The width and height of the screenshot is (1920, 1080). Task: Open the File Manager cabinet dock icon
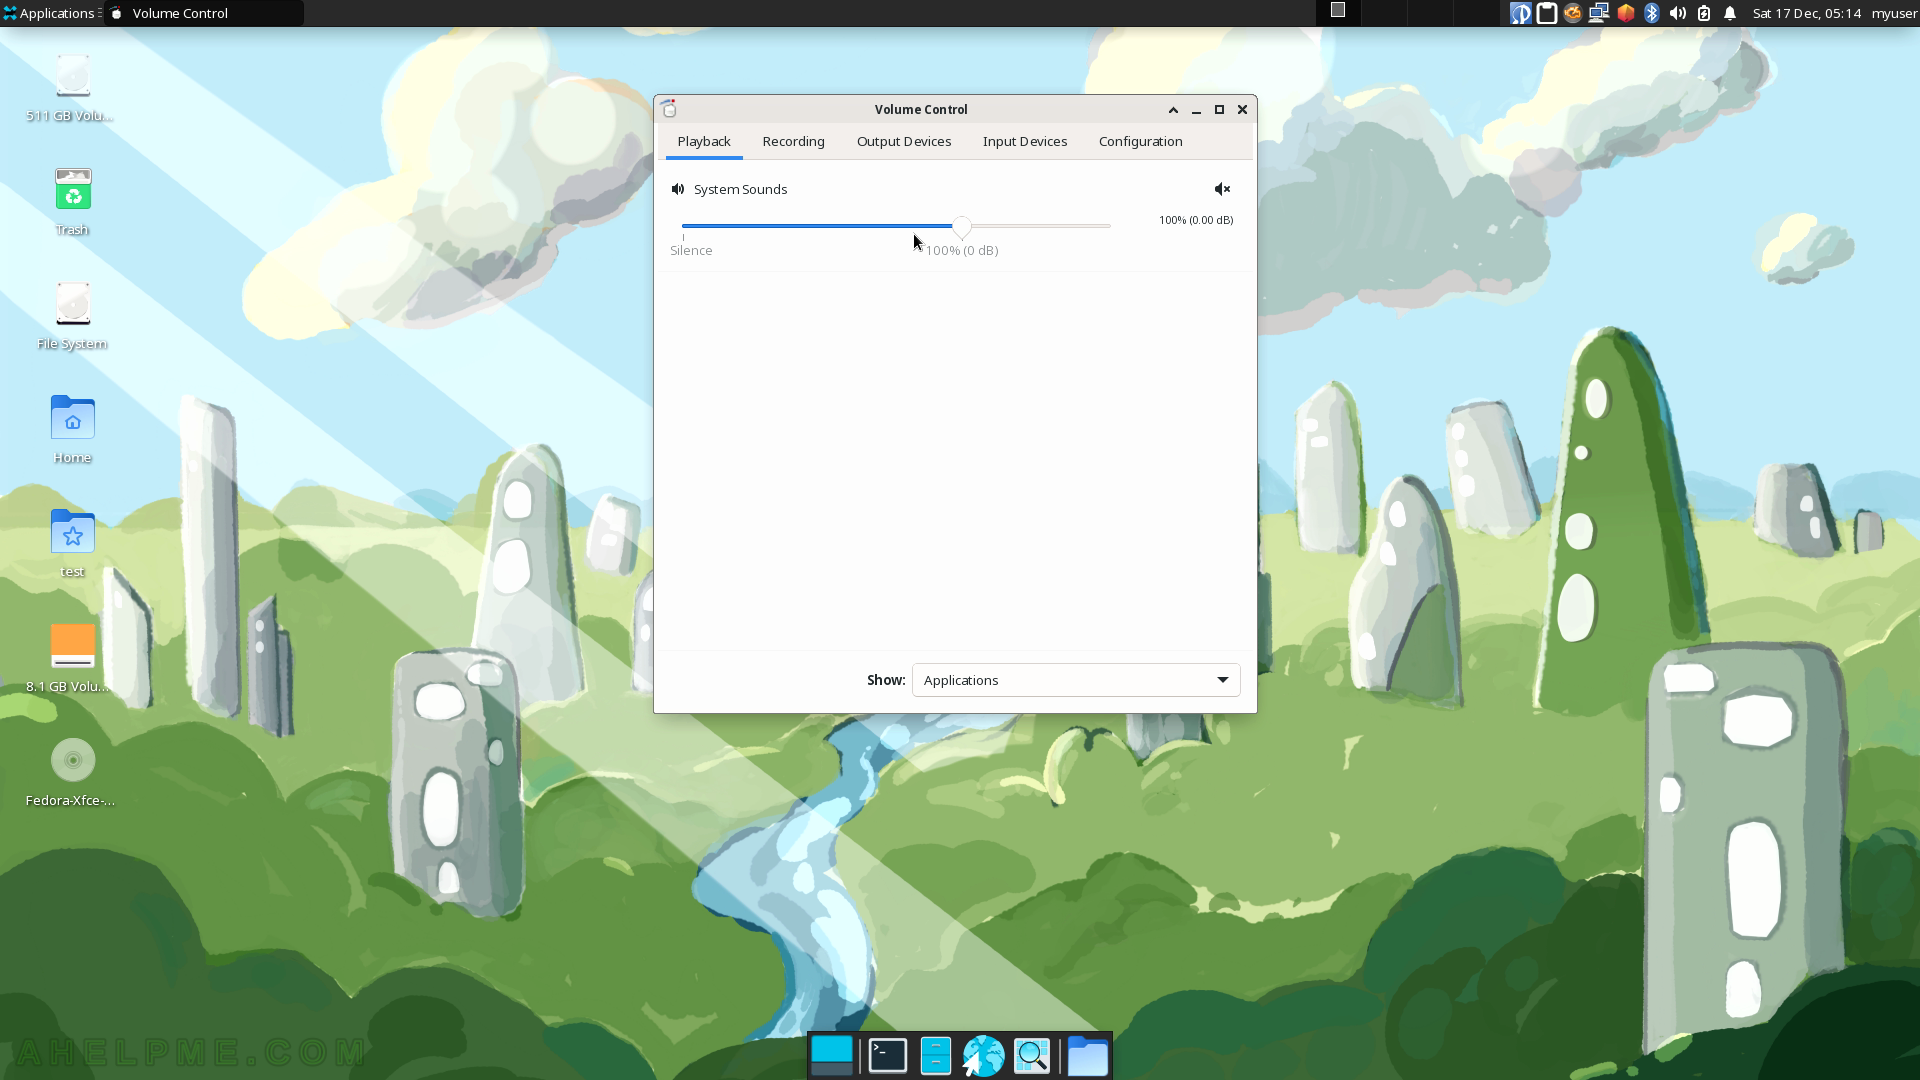935,1056
